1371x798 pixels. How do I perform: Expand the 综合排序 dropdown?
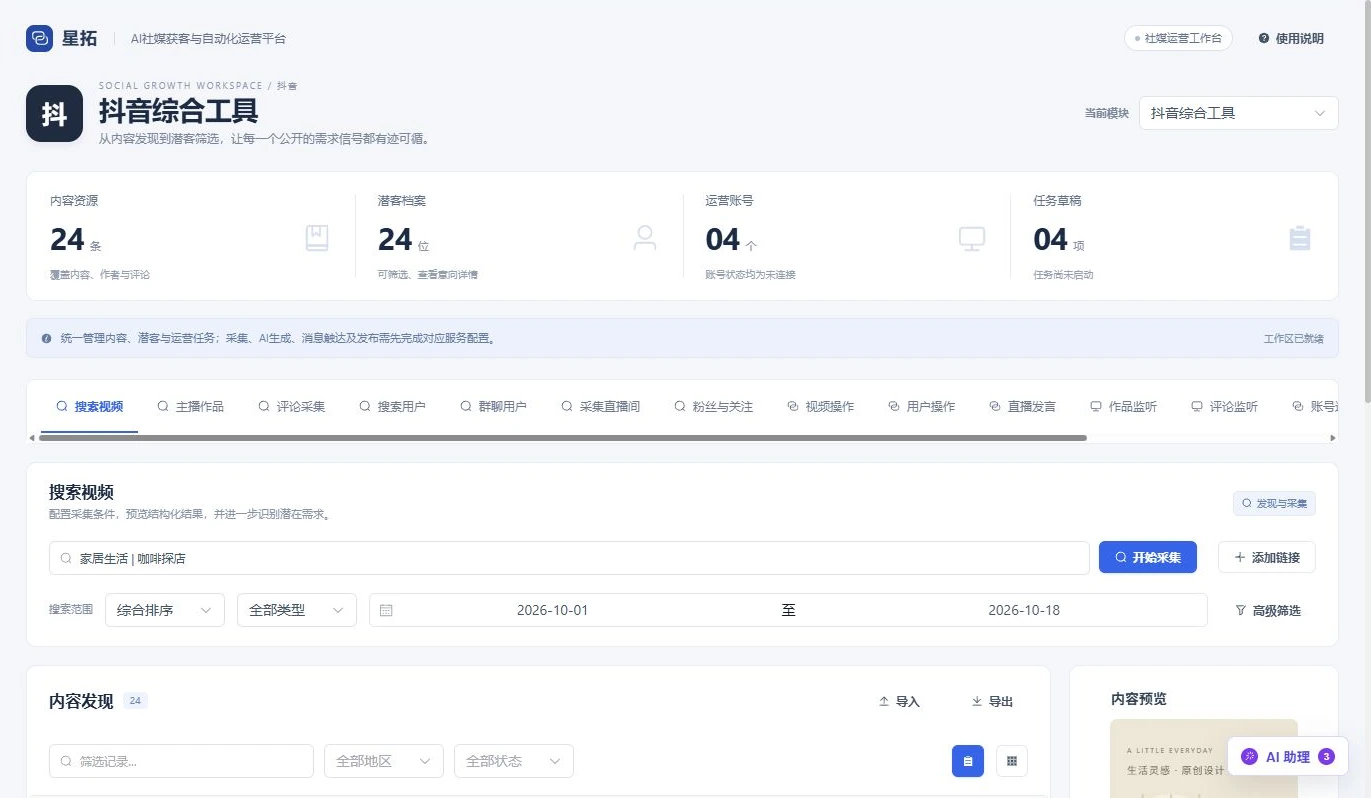click(165, 610)
